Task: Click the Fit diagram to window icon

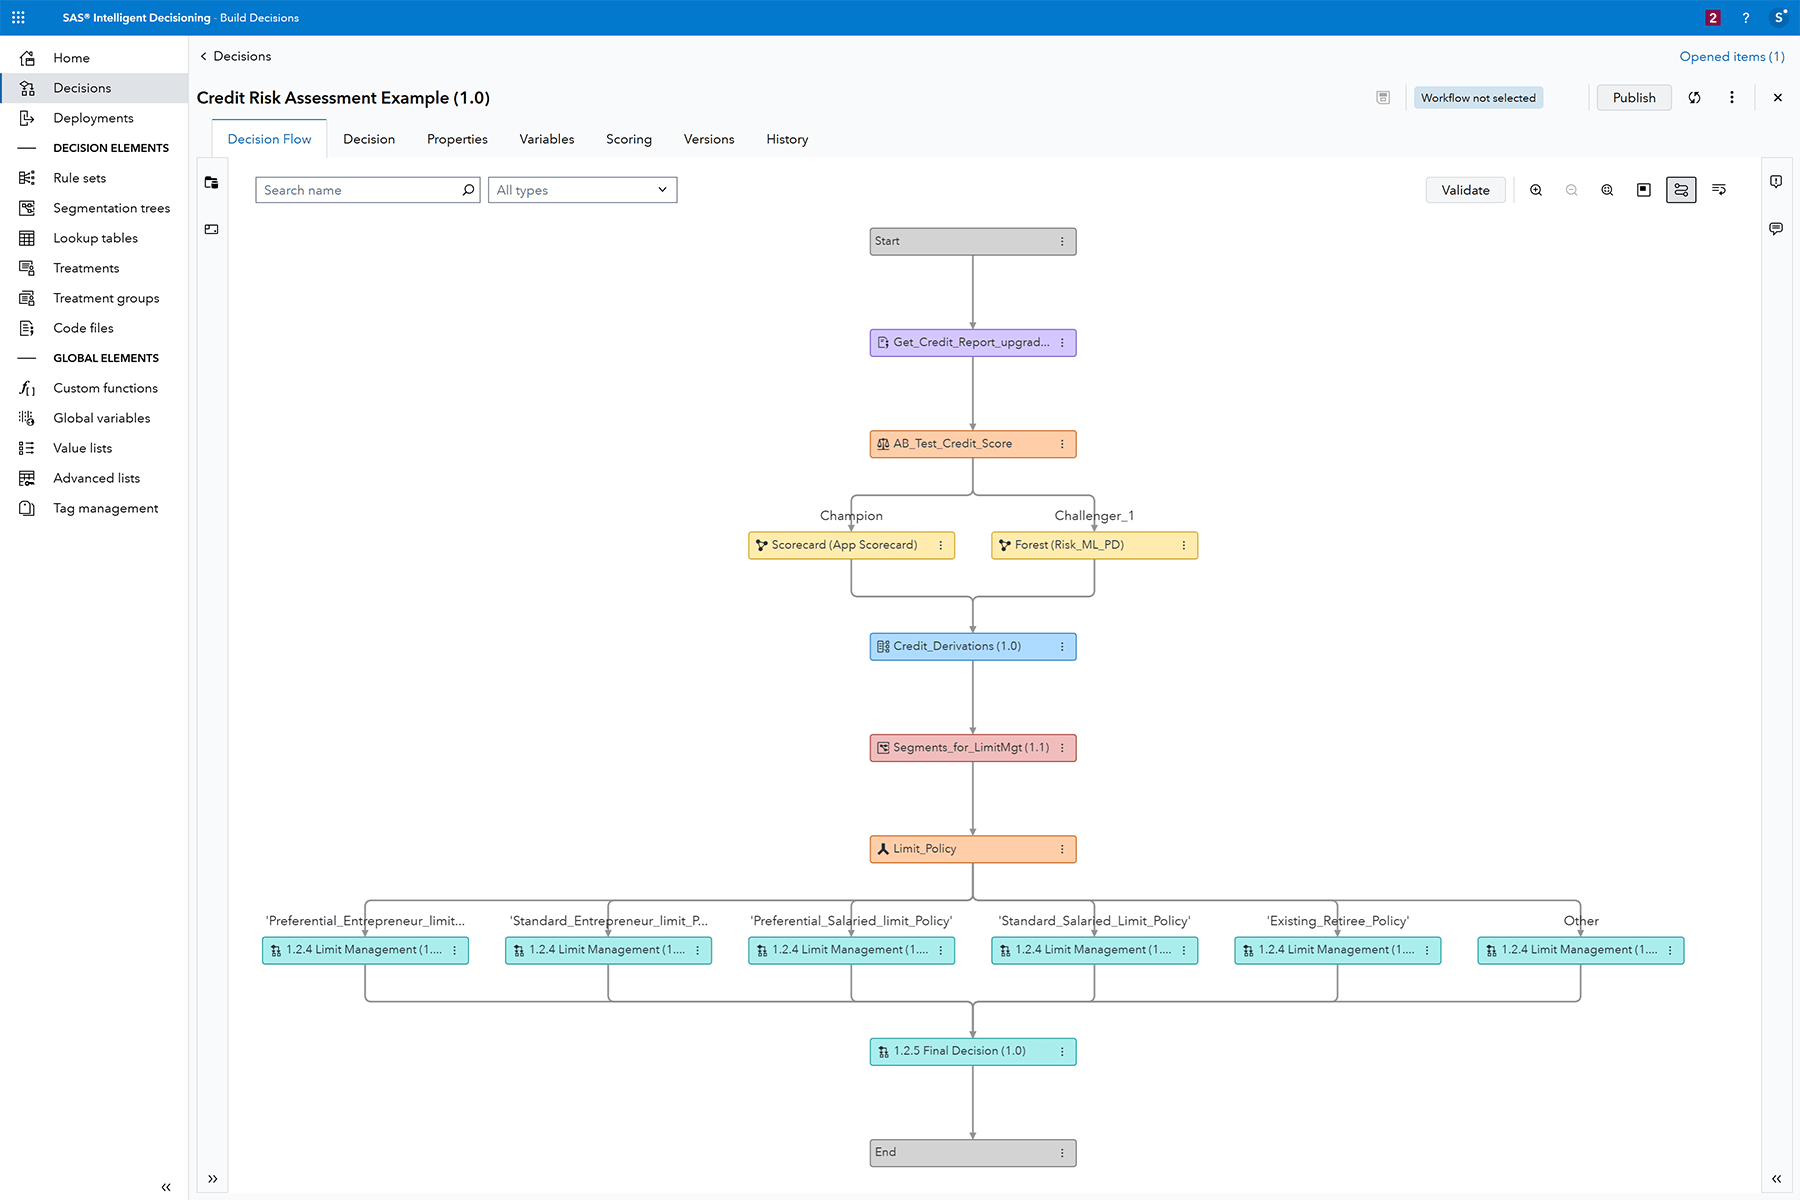Action: pos(1607,189)
